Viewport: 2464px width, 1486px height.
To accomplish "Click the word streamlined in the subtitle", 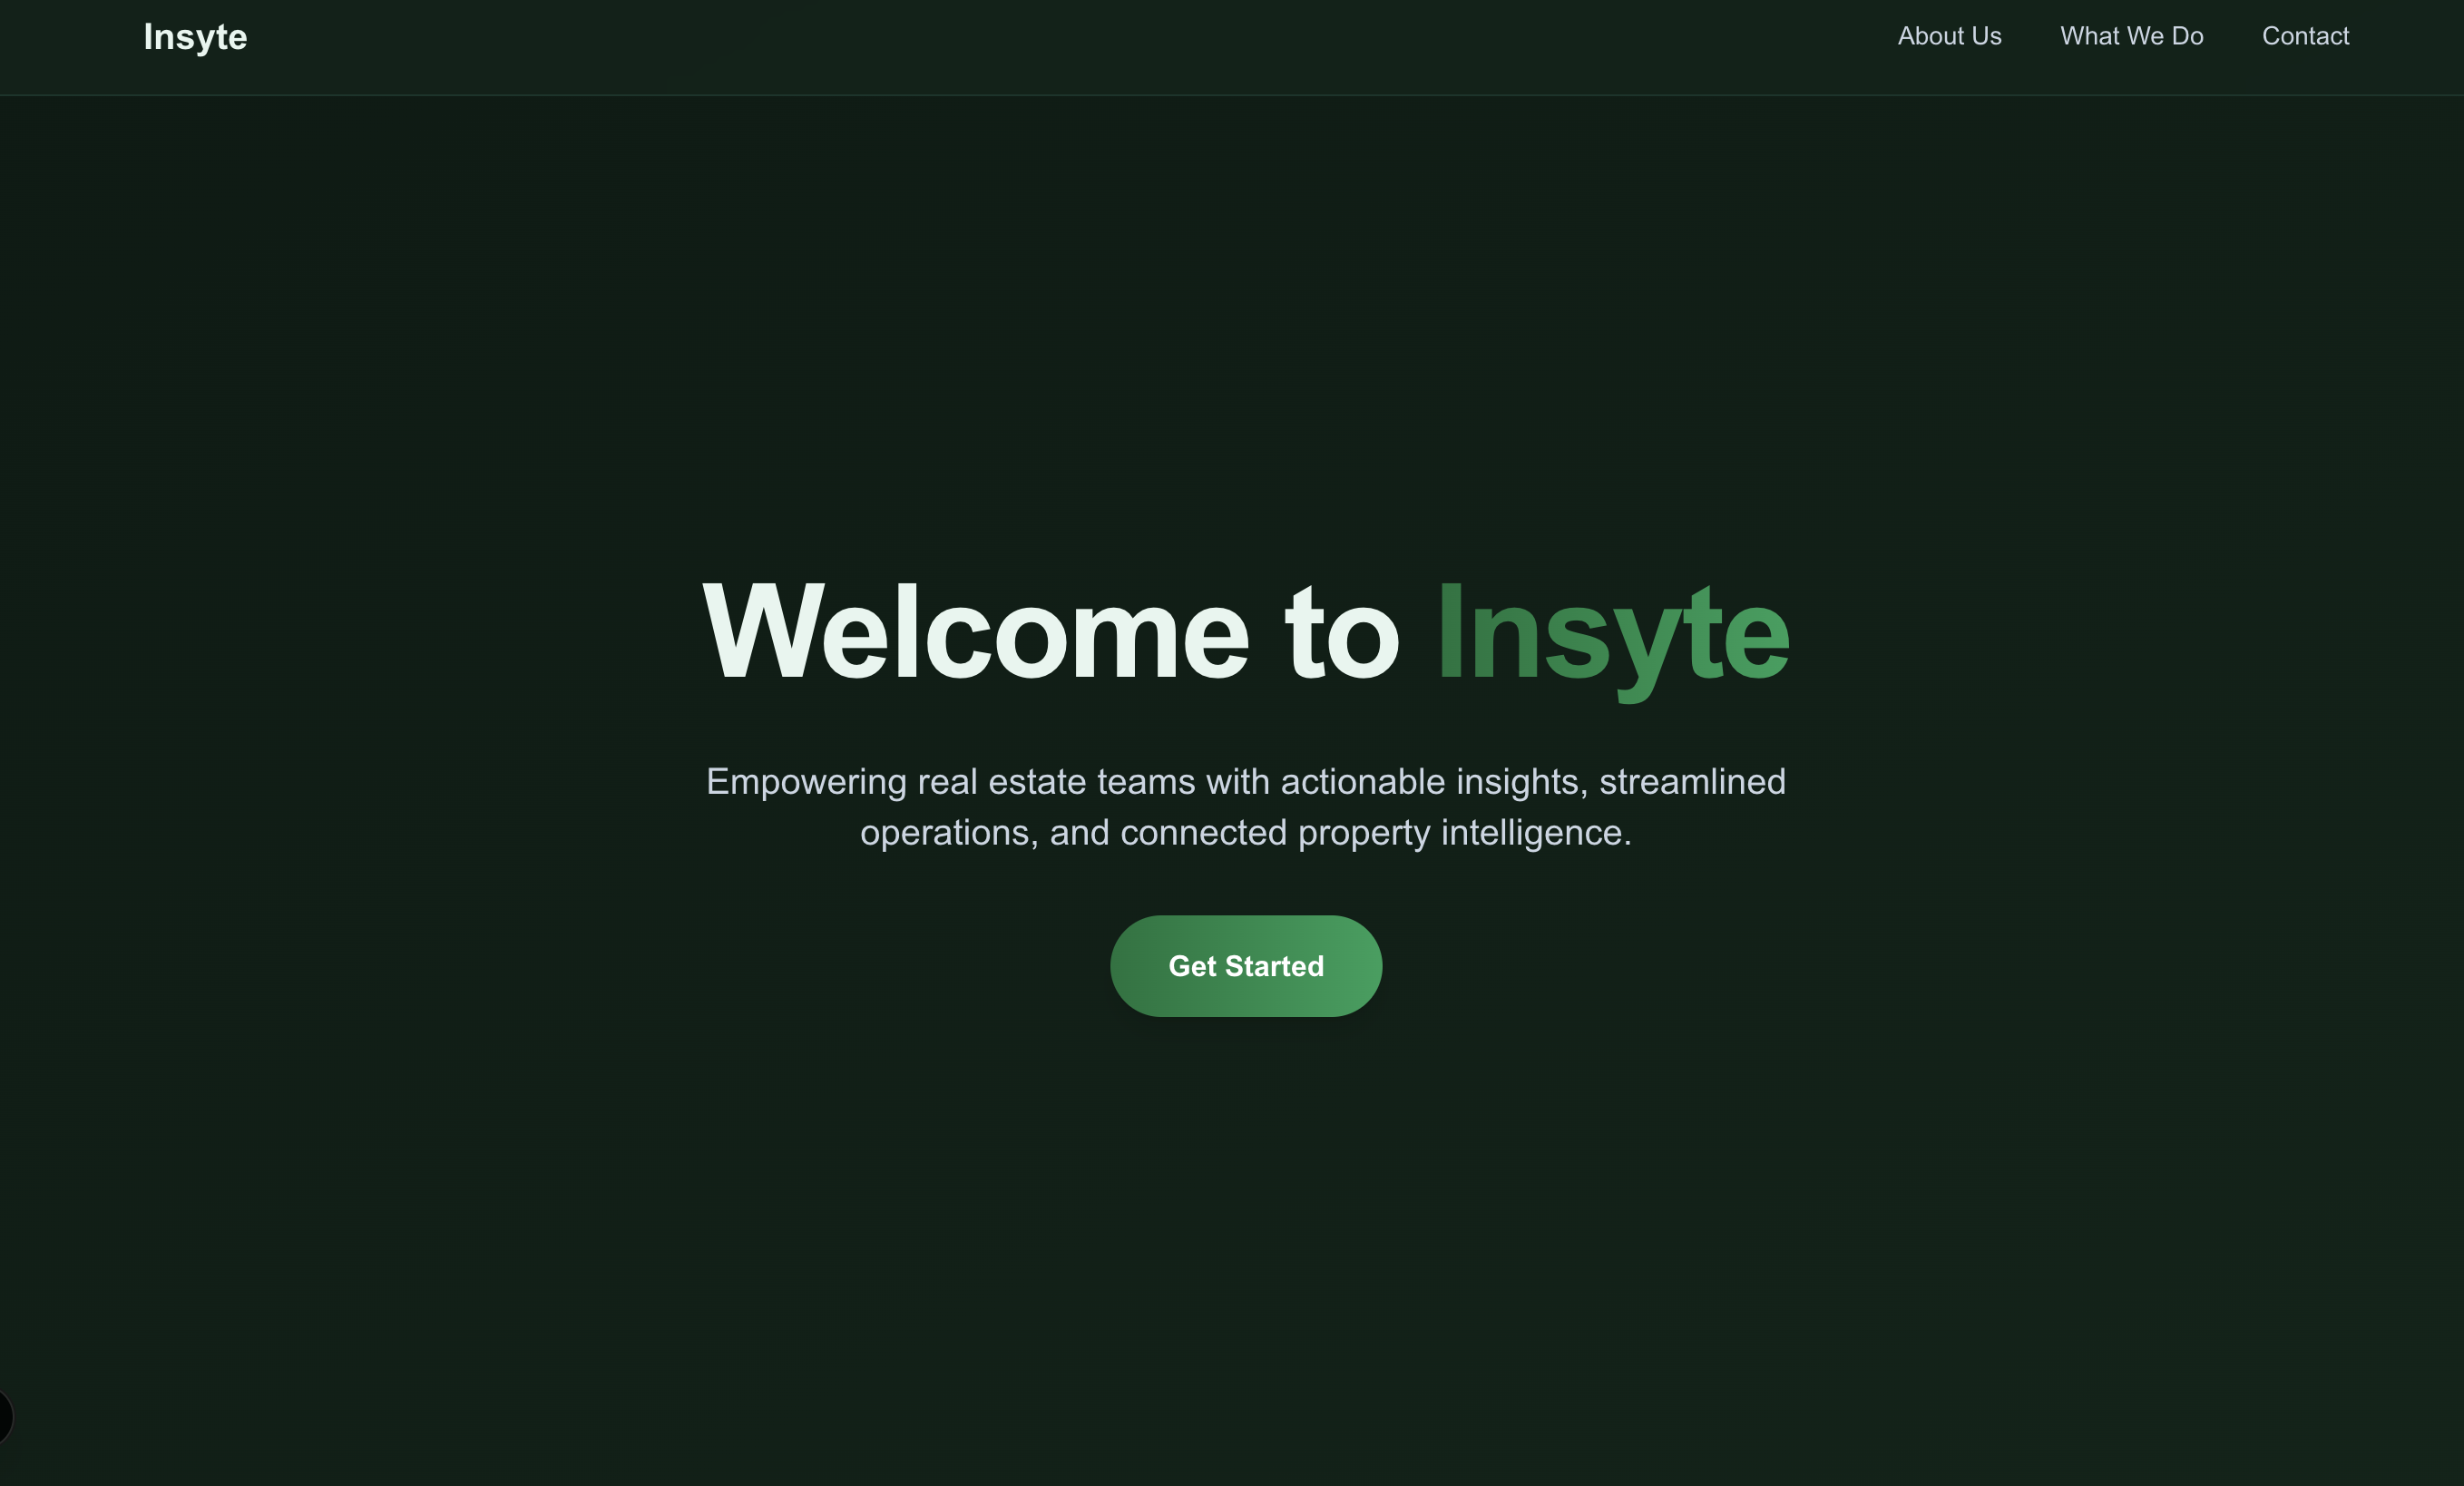I will pos(1692,782).
